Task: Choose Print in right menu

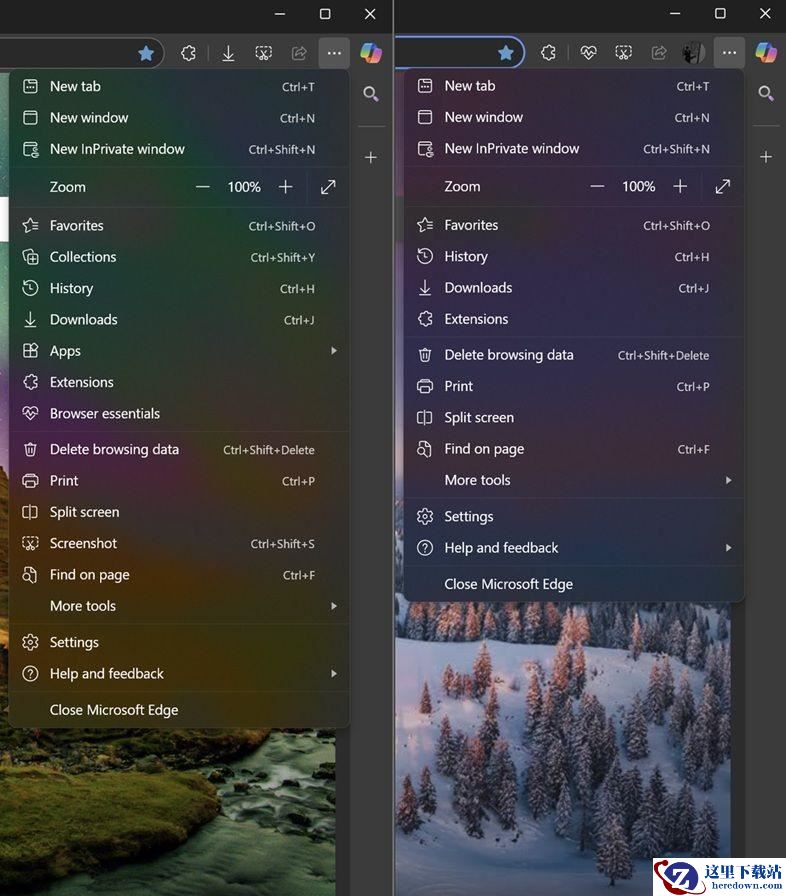Action: [574, 386]
